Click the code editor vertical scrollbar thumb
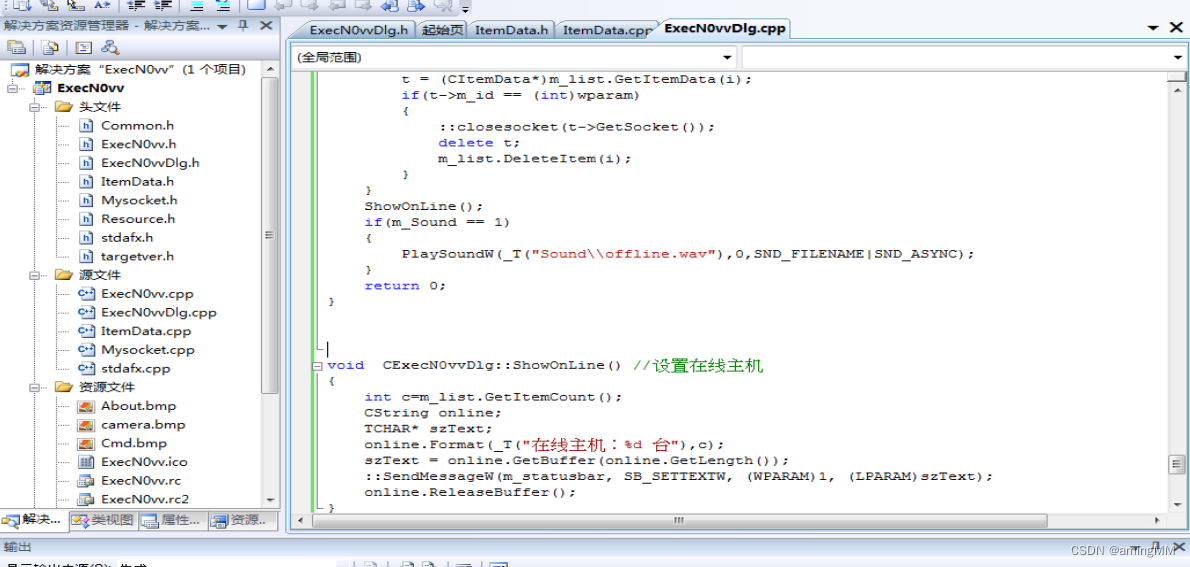This screenshot has width=1190, height=567. tap(1176, 464)
